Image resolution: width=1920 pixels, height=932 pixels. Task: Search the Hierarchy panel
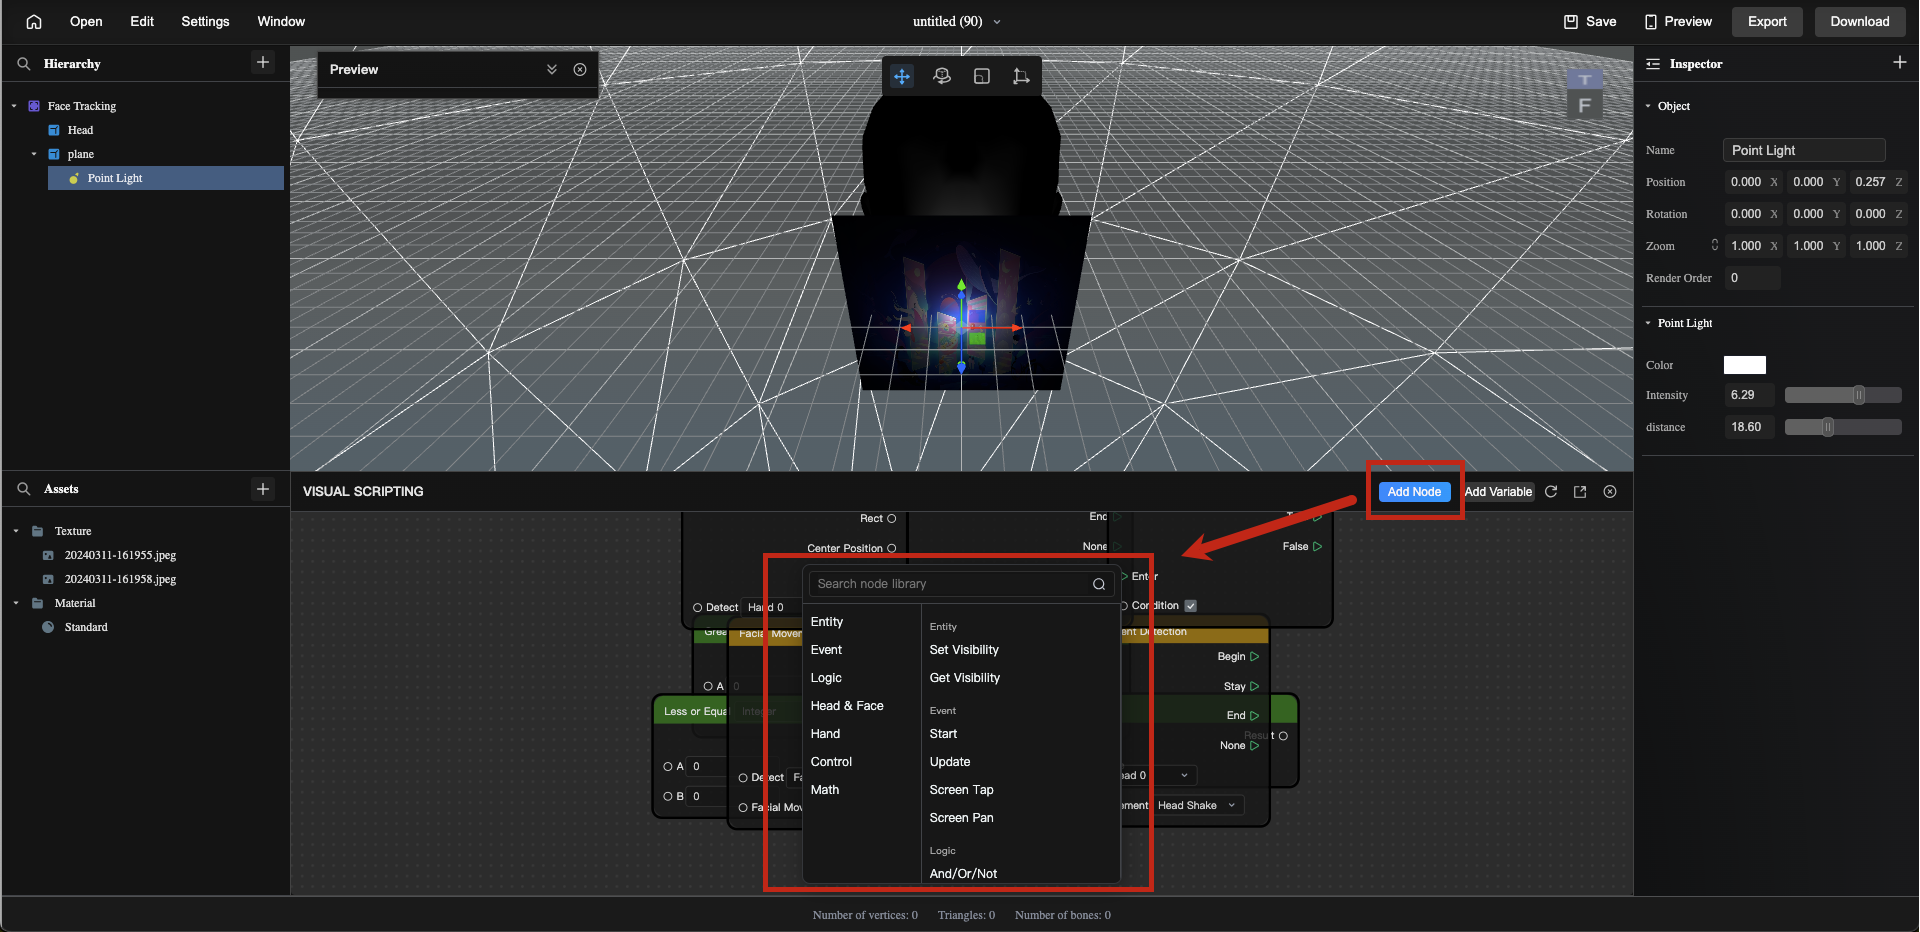(x=24, y=63)
